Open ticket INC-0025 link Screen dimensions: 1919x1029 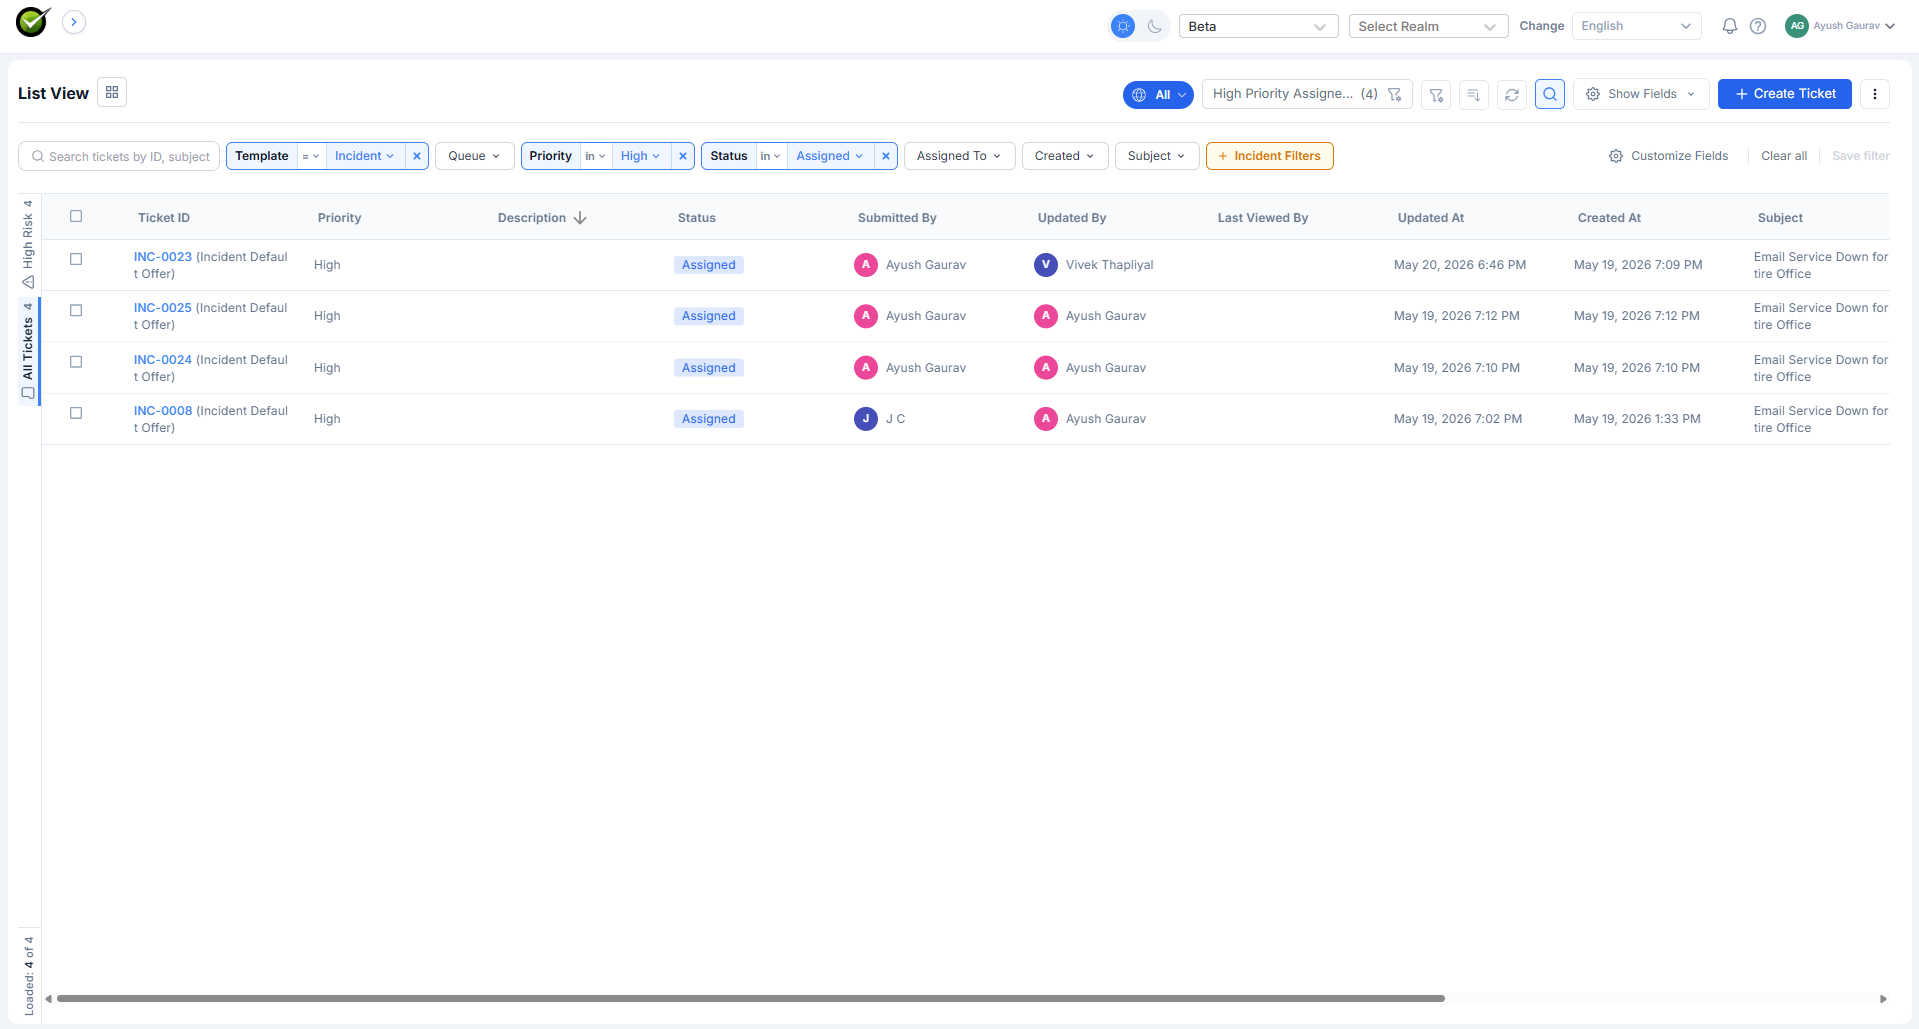(x=163, y=308)
